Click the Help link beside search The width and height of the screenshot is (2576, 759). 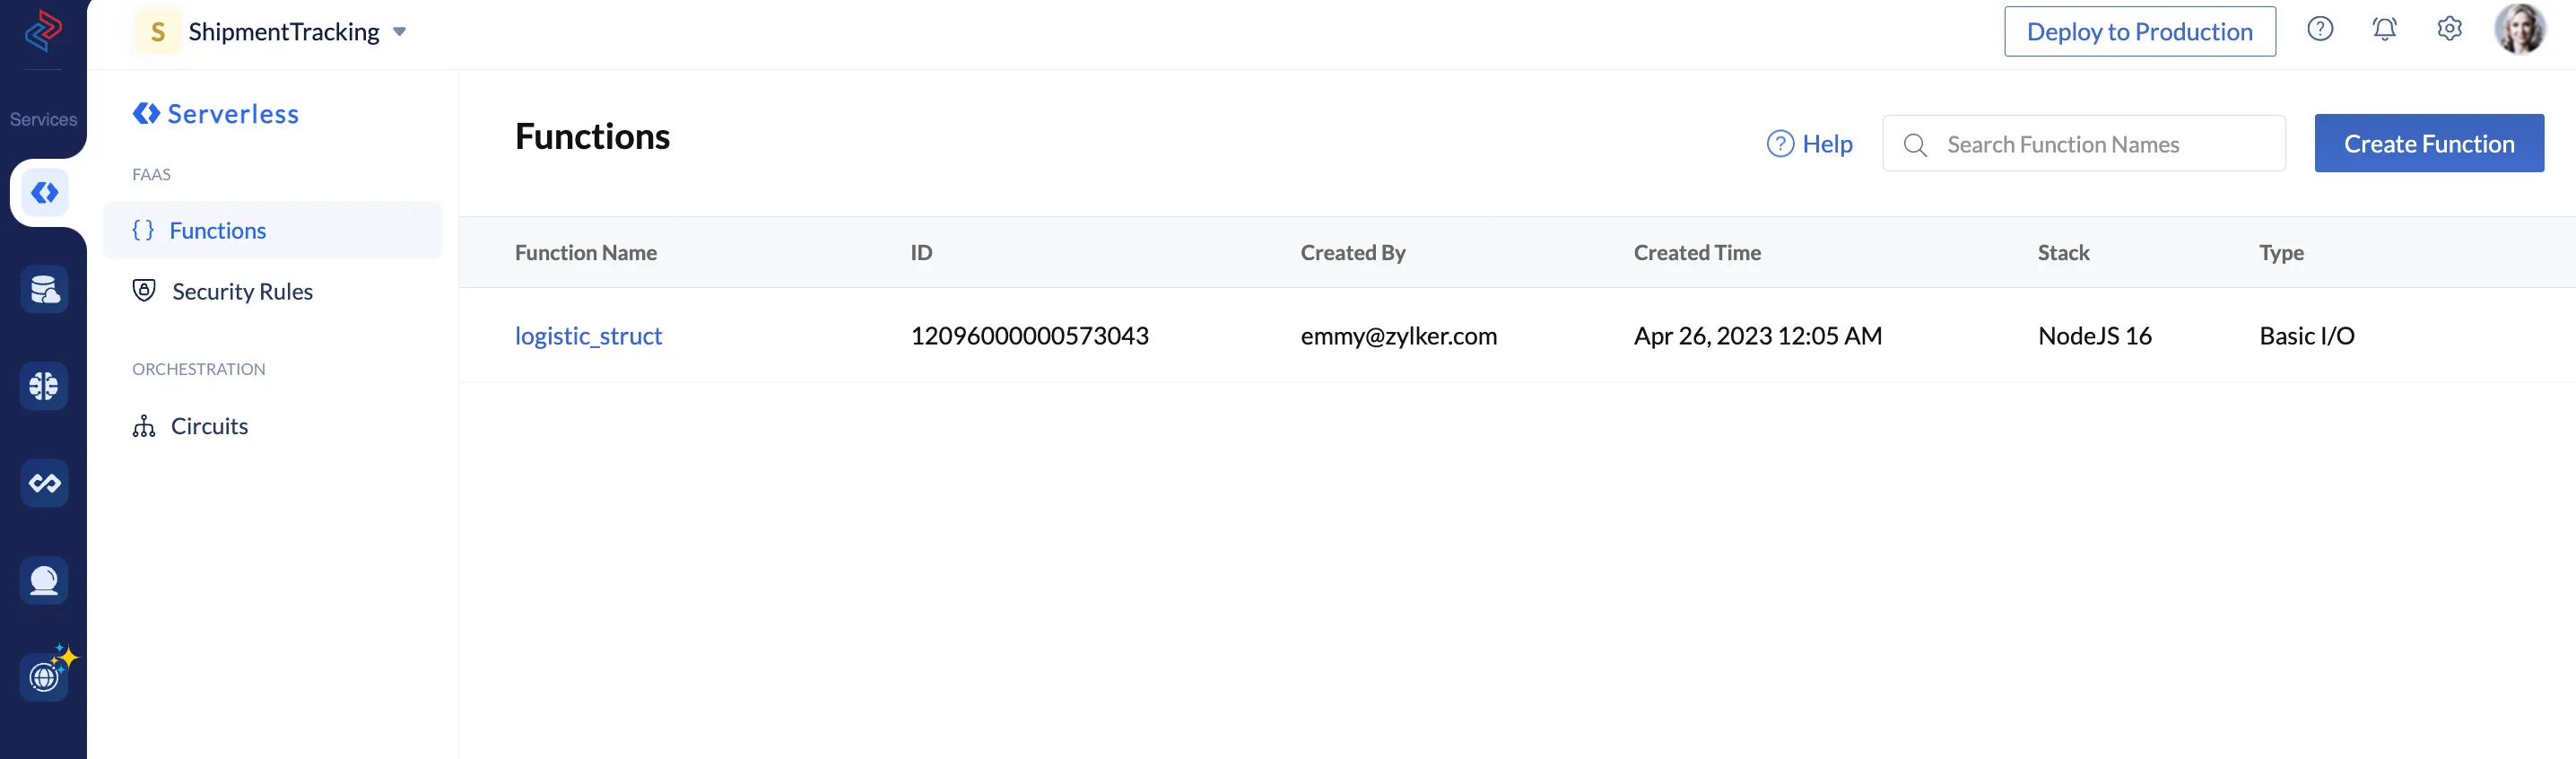[1809, 144]
